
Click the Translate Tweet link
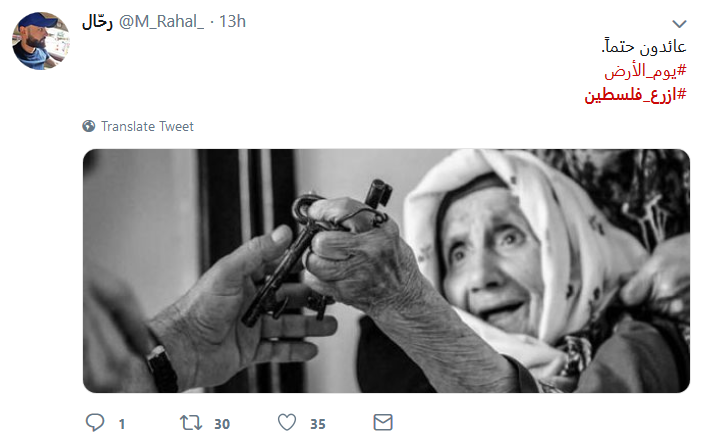pos(147,127)
